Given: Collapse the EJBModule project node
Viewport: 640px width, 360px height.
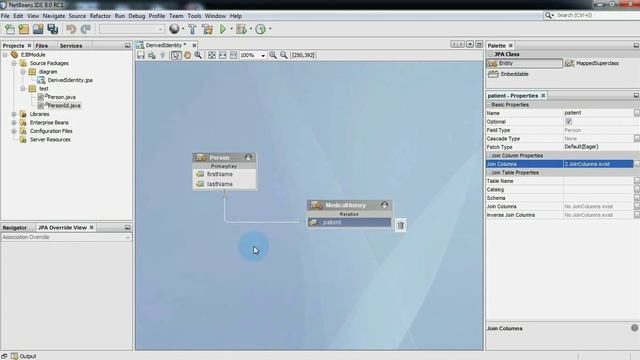Looking at the screenshot, I should pos(5,55).
